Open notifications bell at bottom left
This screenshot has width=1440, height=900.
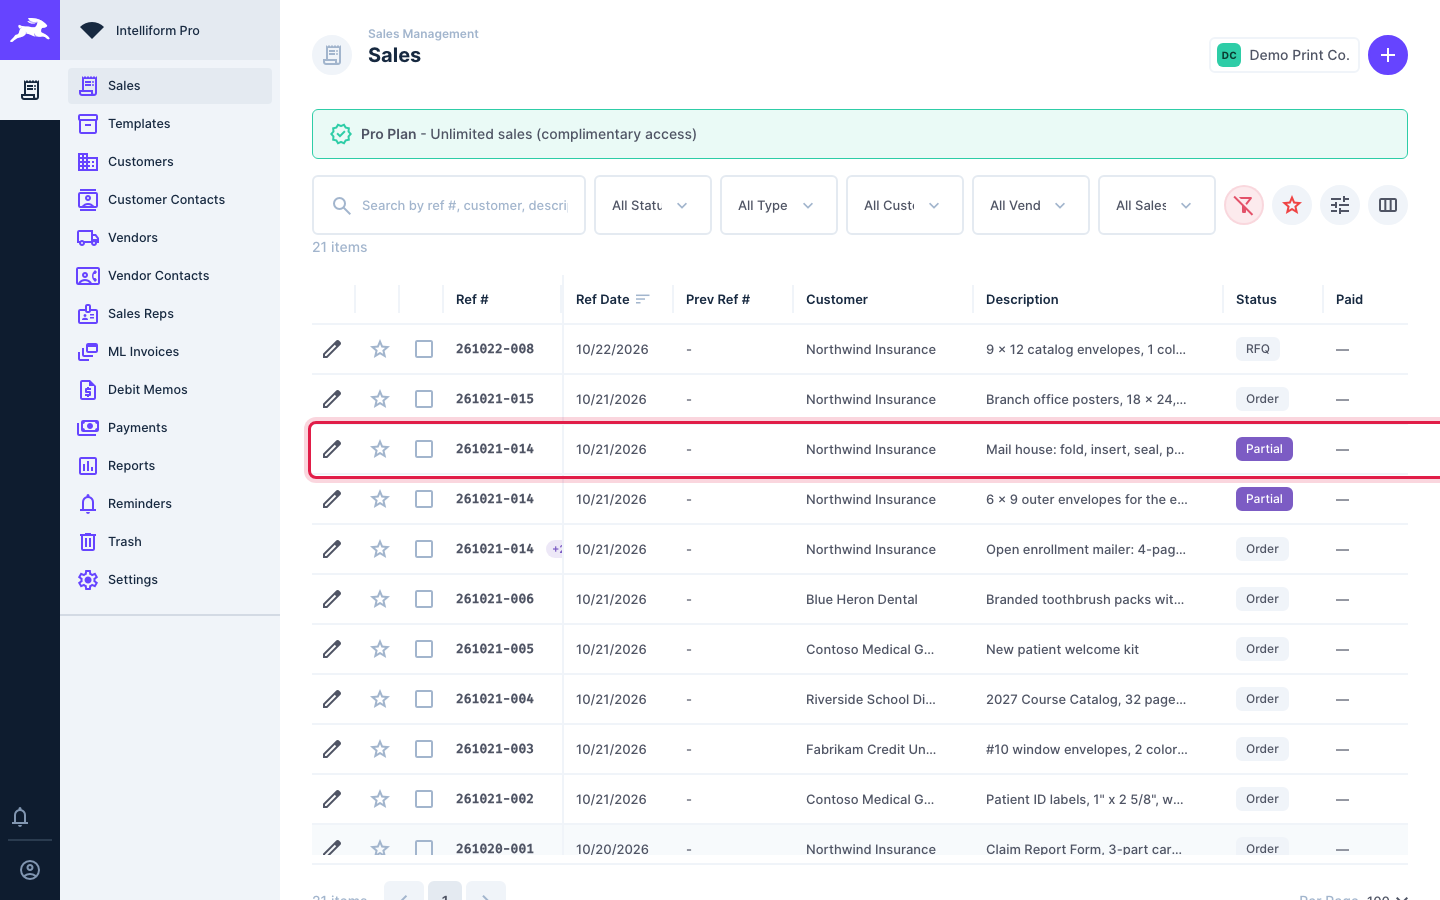20,817
